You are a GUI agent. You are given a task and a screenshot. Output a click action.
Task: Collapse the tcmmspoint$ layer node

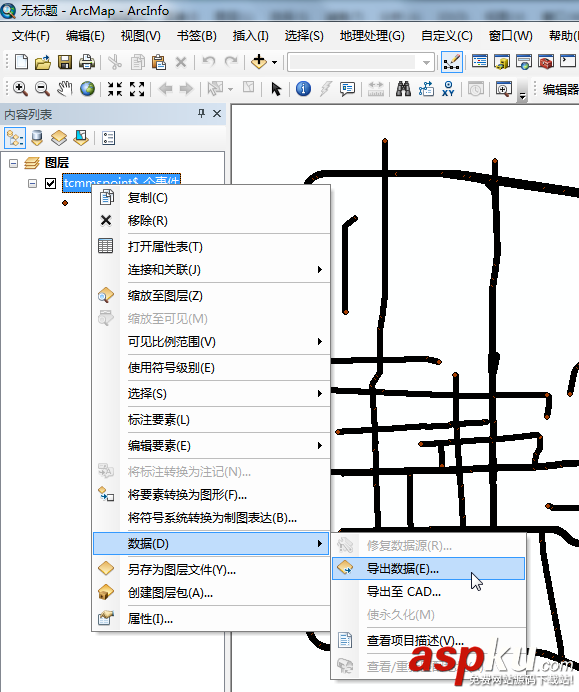pyautogui.click(x=32, y=183)
